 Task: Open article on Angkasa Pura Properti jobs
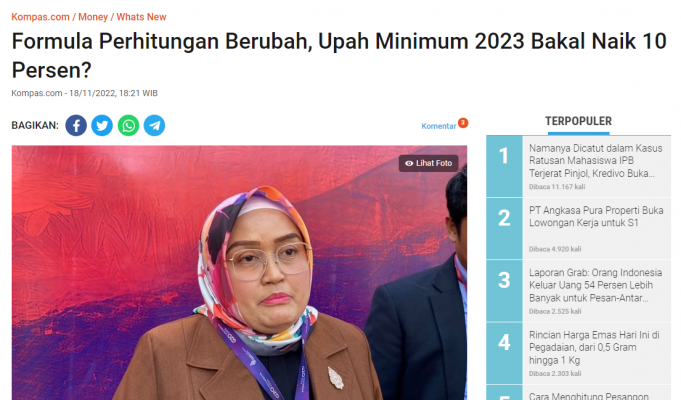(x=596, y=216)
